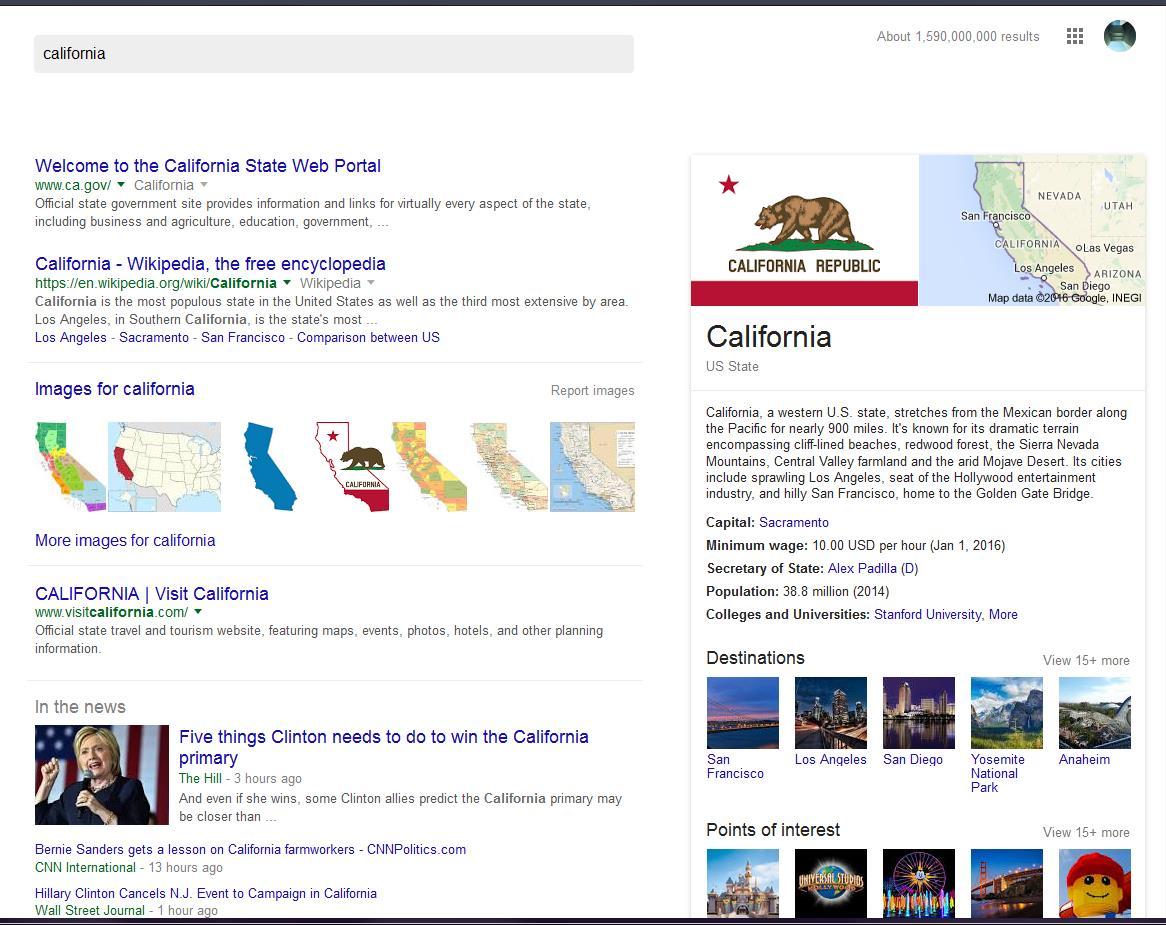This screenshot has height=925, width=1166.
Task: Open the Comparison between US sitelink
Action: (x=368, y=338)
